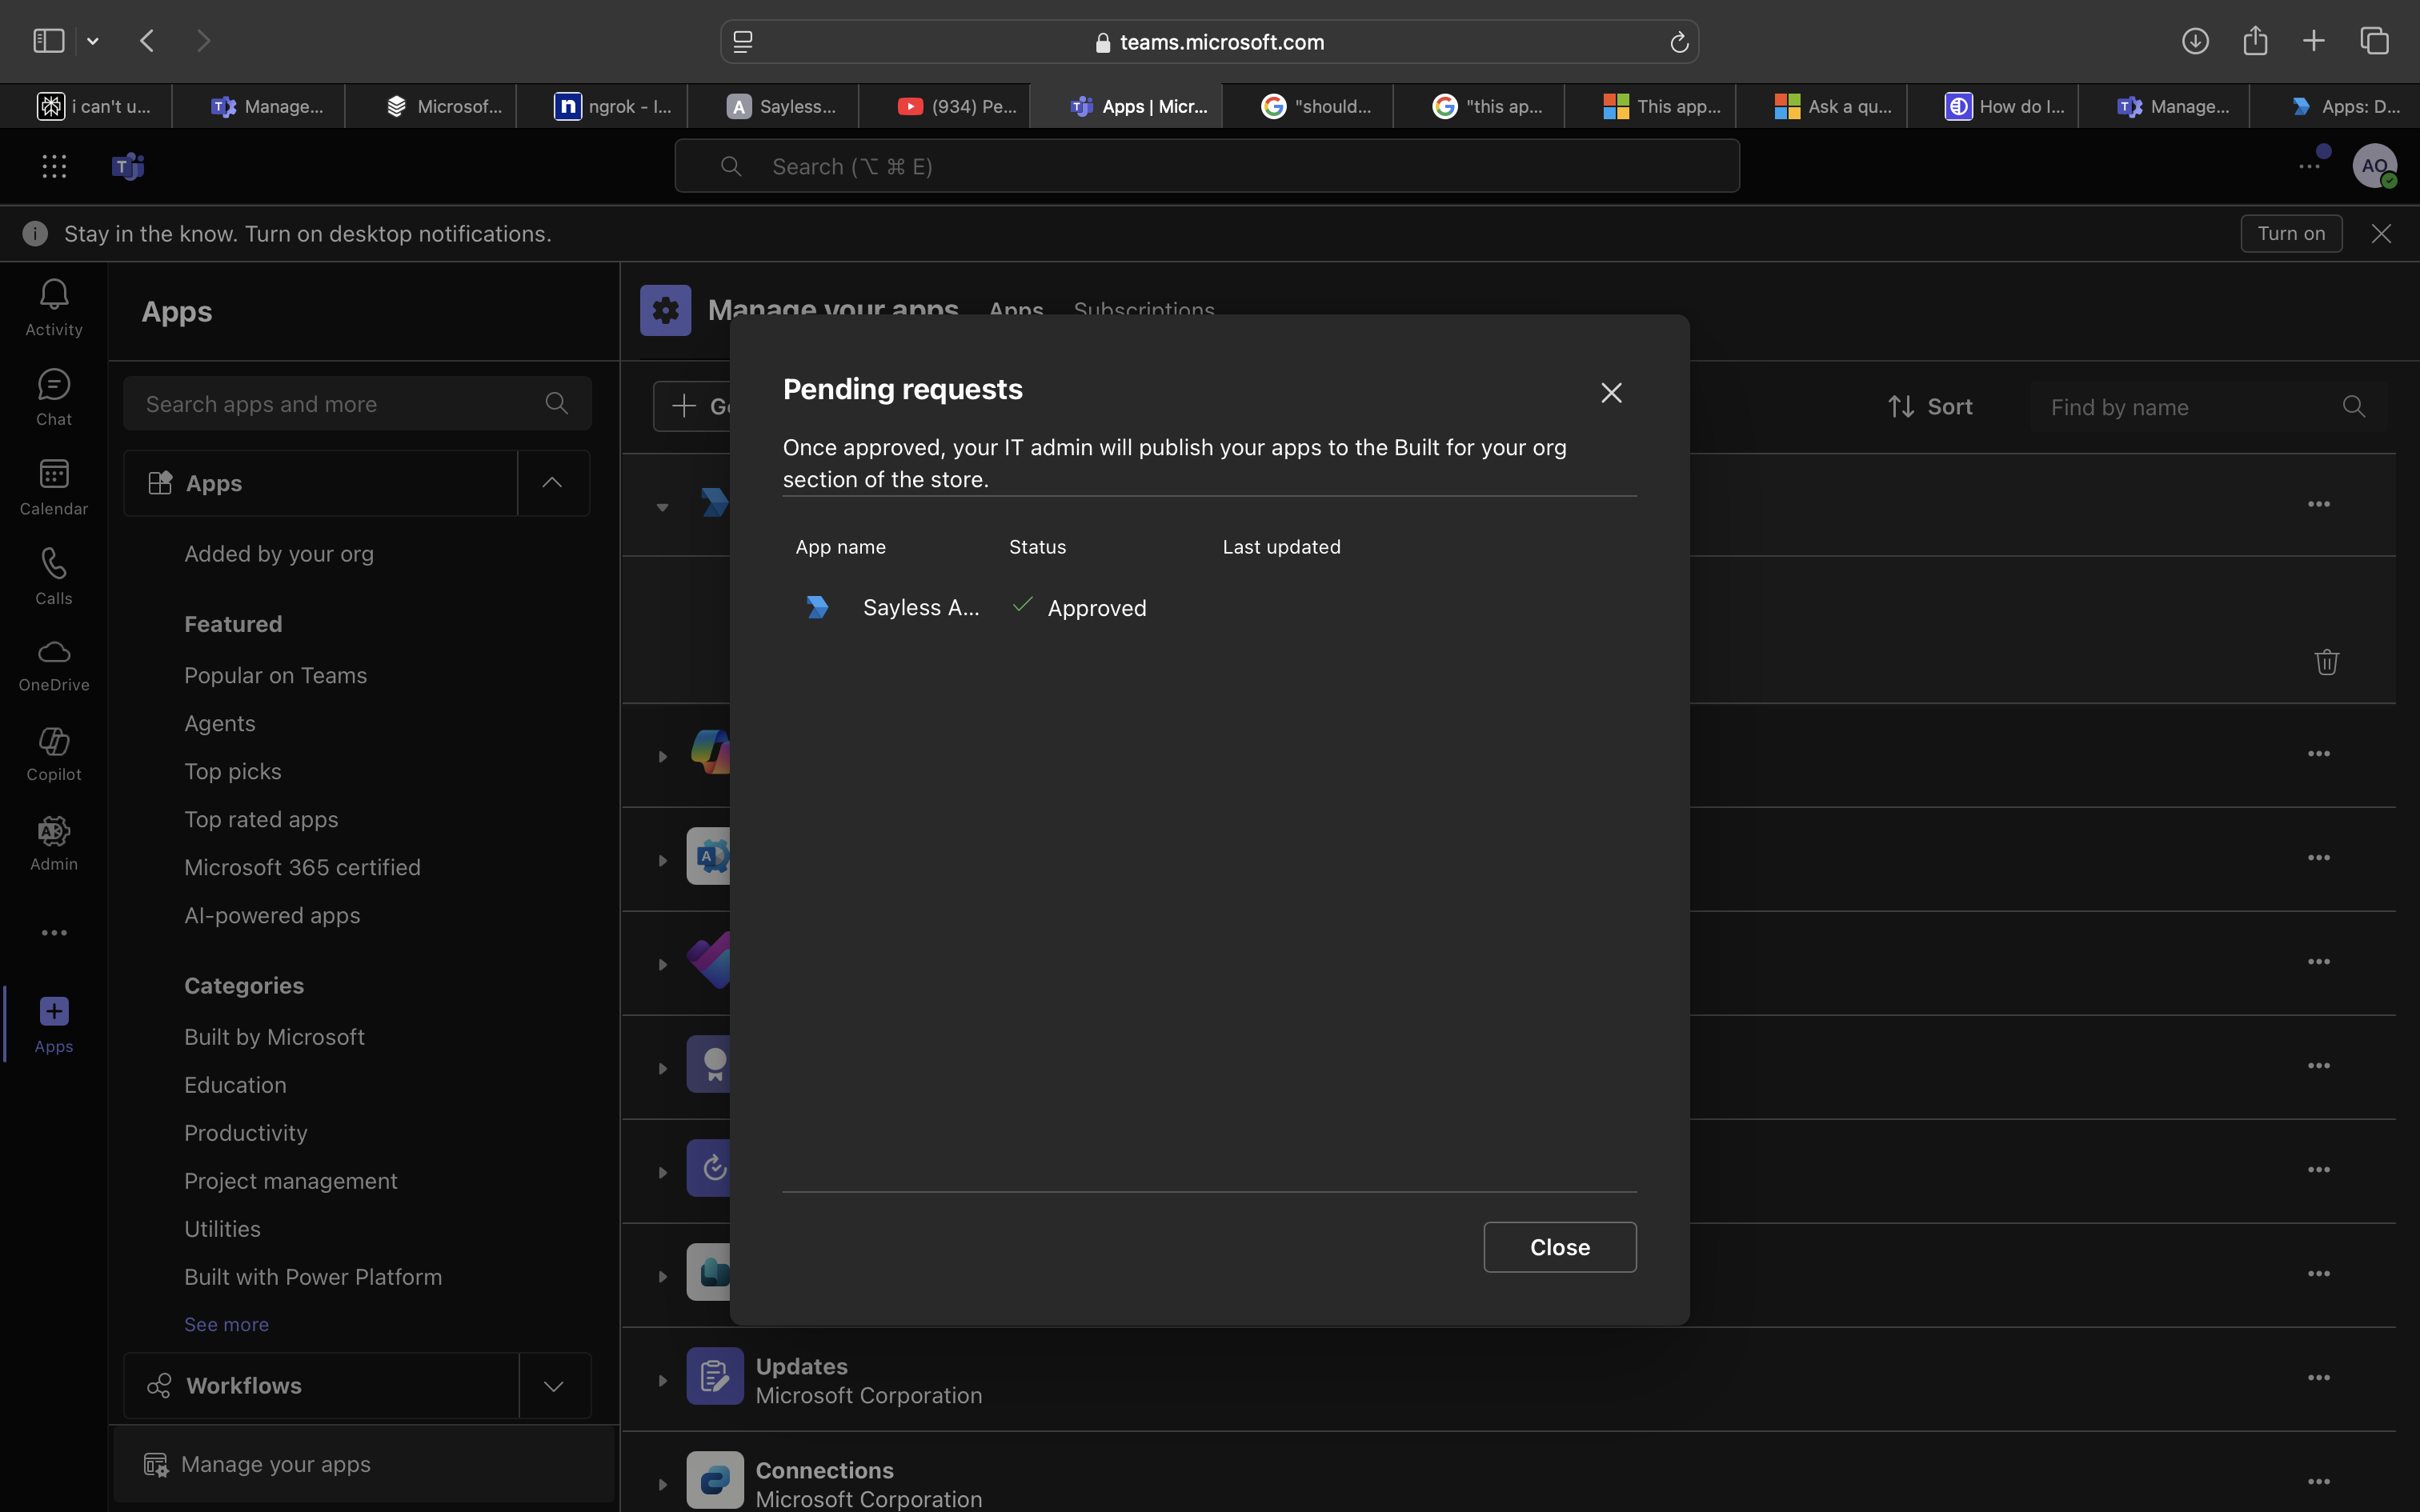2420x1512 pixels.
Task: Open settings and more ellipsis near avatar
Action: (2308, 166)
